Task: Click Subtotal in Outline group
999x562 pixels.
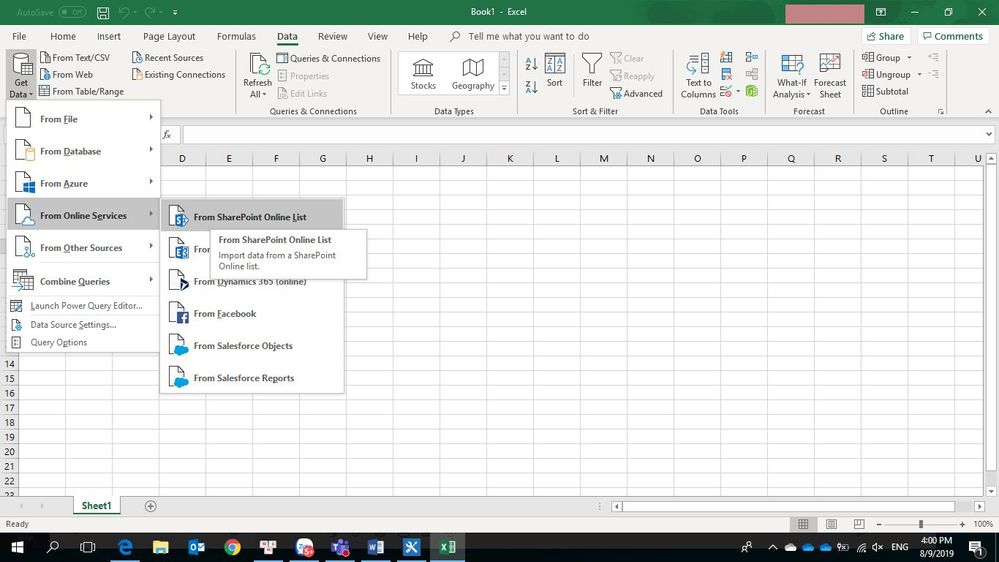Action: point(885,91)
